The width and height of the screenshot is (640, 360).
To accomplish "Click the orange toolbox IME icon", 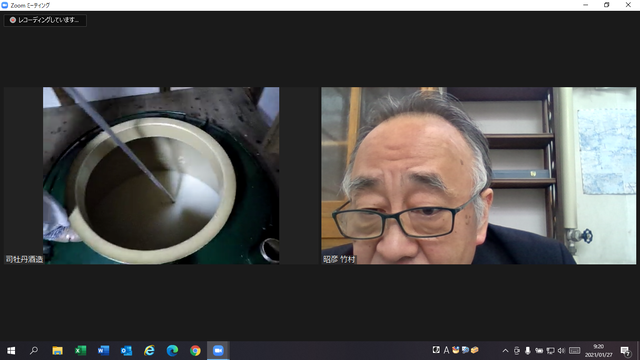I will (x=474, y=350).
